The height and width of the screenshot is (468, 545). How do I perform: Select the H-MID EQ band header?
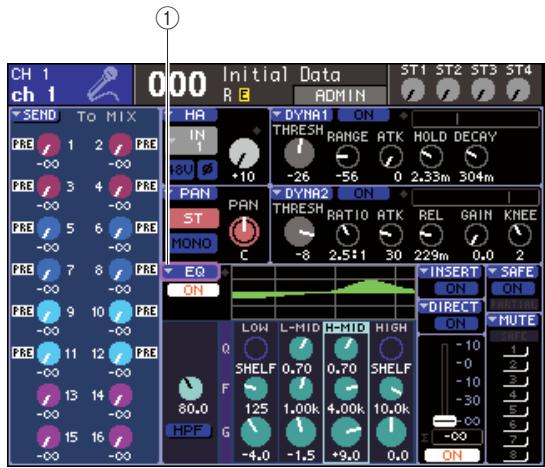[346, 328]
